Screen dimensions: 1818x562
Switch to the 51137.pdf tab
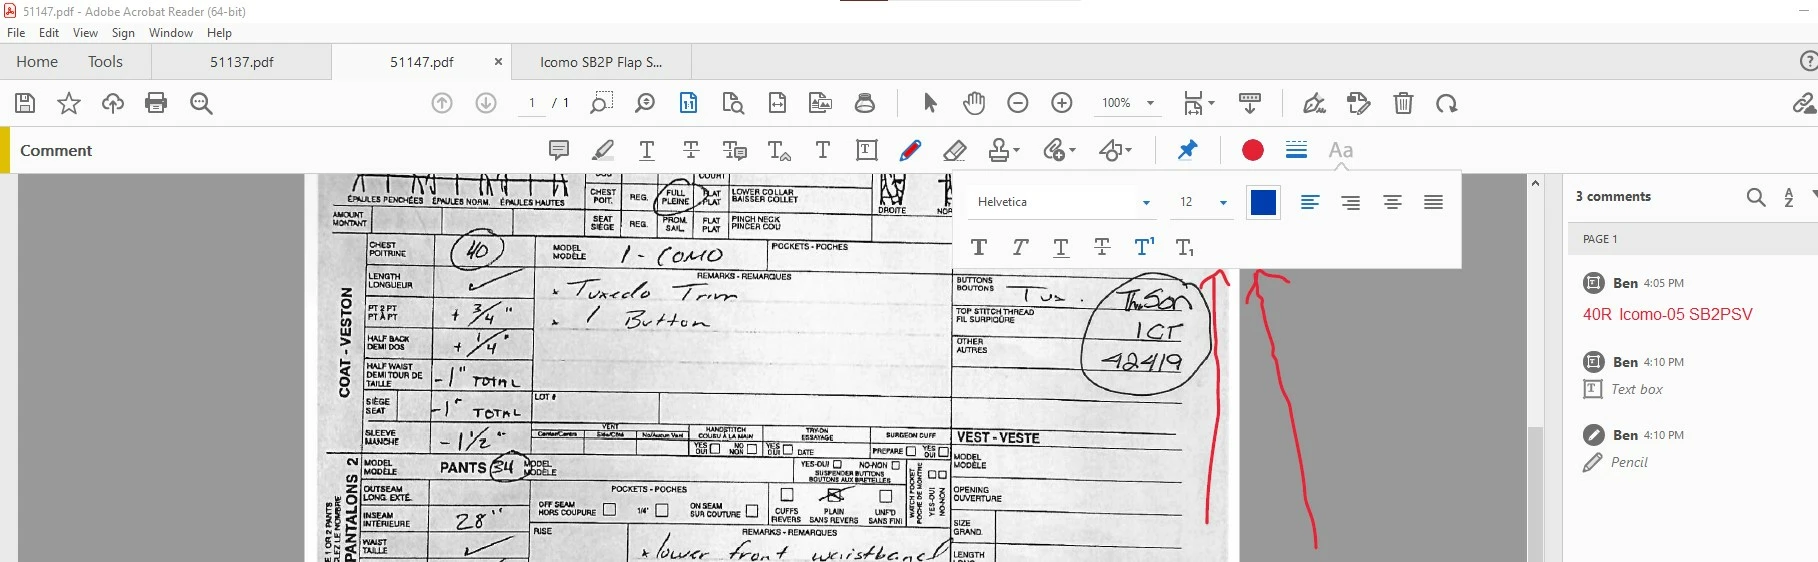[x=242, y=62]
